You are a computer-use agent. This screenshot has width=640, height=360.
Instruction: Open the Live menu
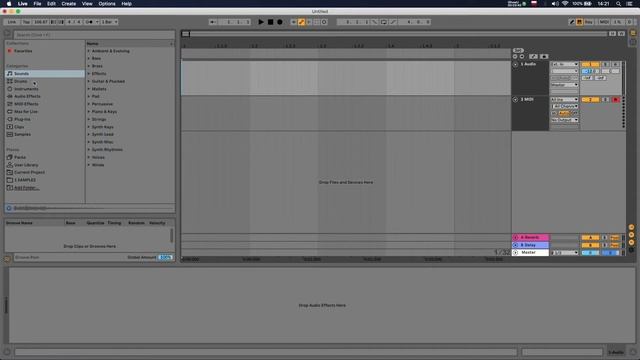tap(22, 4)
